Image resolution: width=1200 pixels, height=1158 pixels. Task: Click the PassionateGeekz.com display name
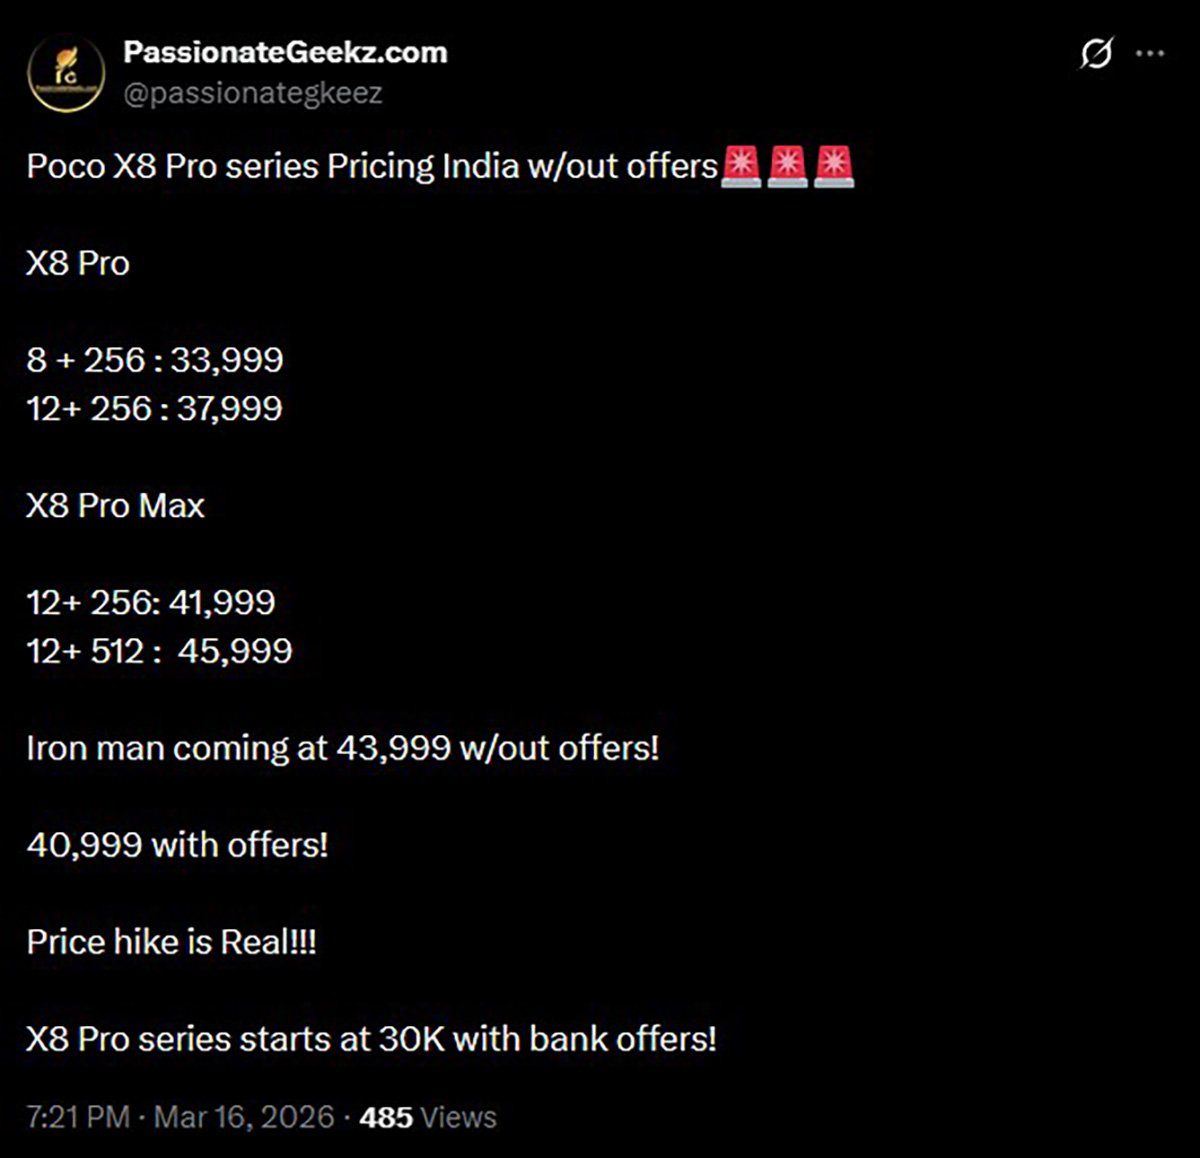pos(284,52)
